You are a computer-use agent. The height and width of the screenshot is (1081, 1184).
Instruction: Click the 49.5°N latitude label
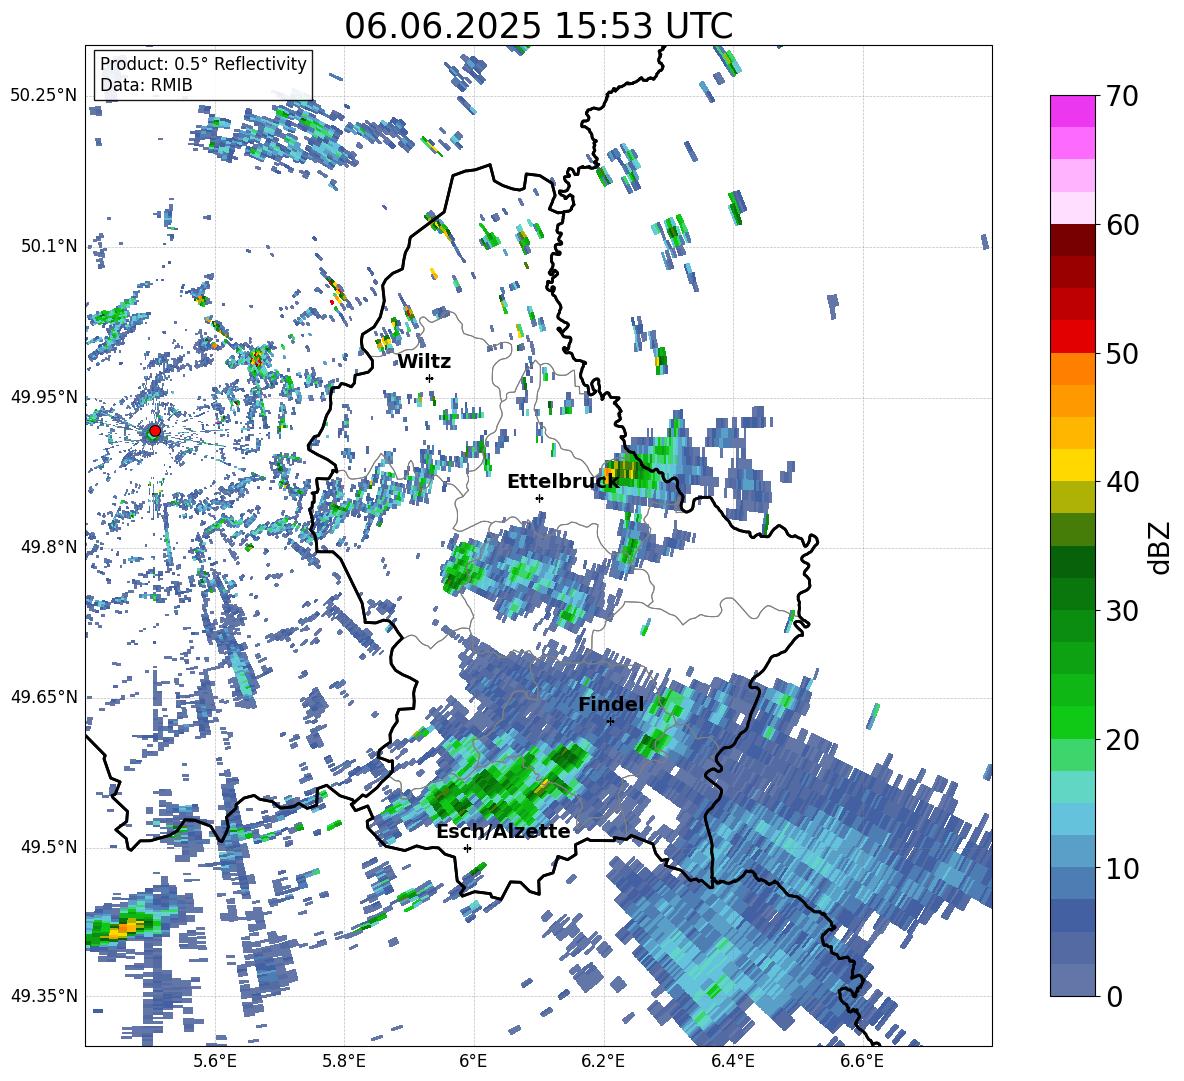pos(50,847)
